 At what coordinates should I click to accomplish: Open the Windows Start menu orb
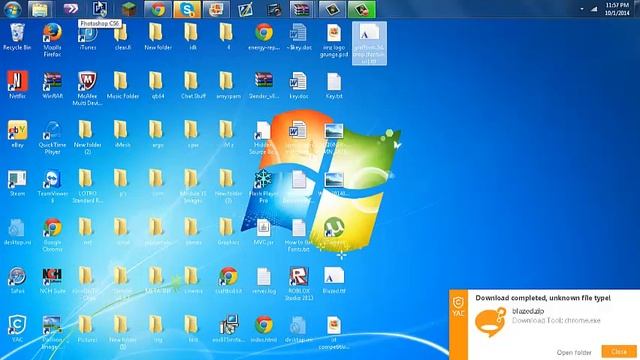tap(12, 9)
